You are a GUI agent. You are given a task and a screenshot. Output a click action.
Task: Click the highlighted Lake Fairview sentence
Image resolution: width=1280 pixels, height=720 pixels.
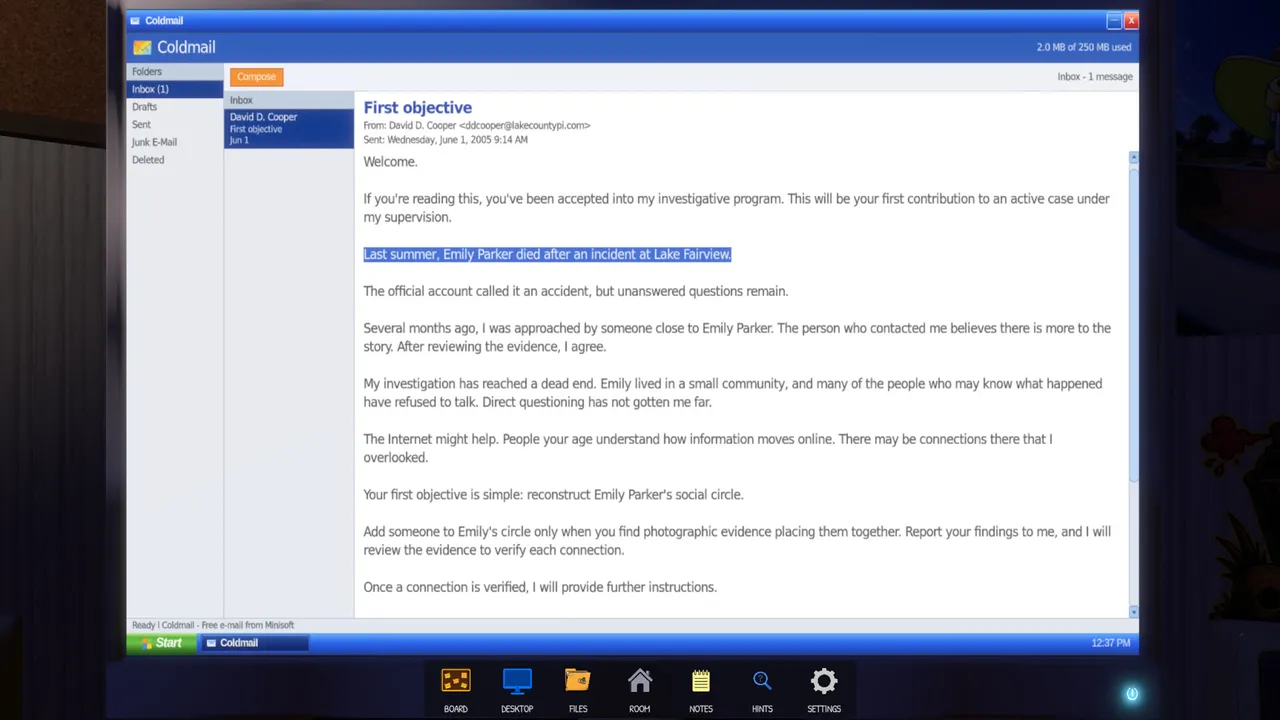click(x=547, y=254)
